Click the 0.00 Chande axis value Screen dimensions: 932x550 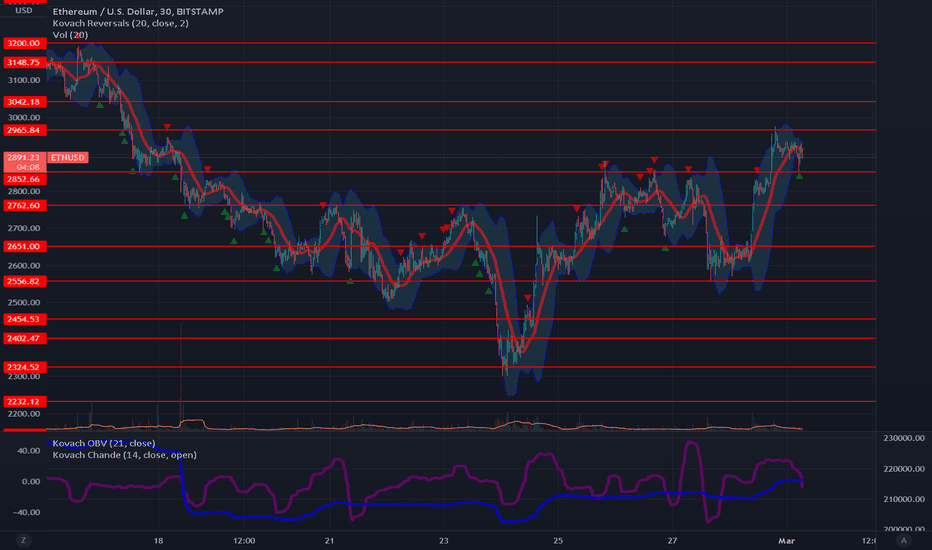pos(31,481)
